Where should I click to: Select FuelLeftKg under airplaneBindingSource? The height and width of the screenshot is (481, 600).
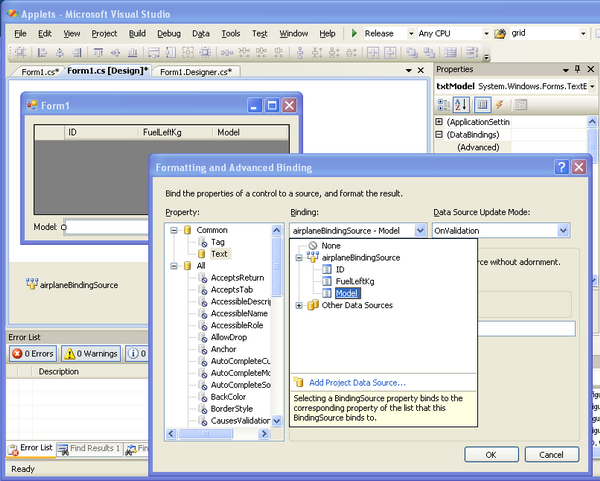click(355, 281)
